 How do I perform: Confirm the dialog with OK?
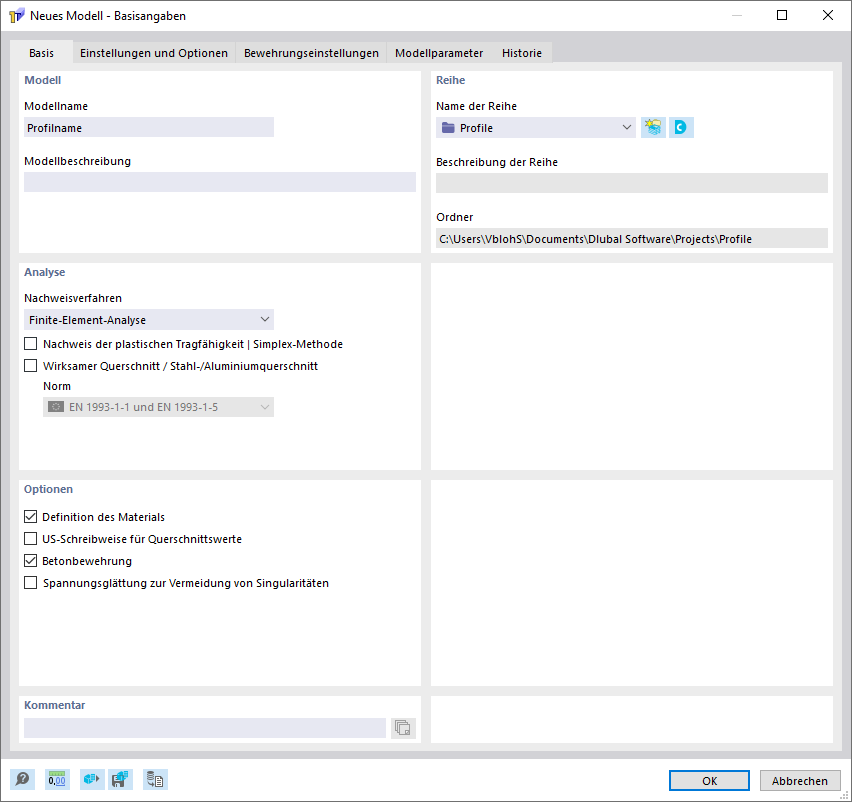tap(709, 780)
